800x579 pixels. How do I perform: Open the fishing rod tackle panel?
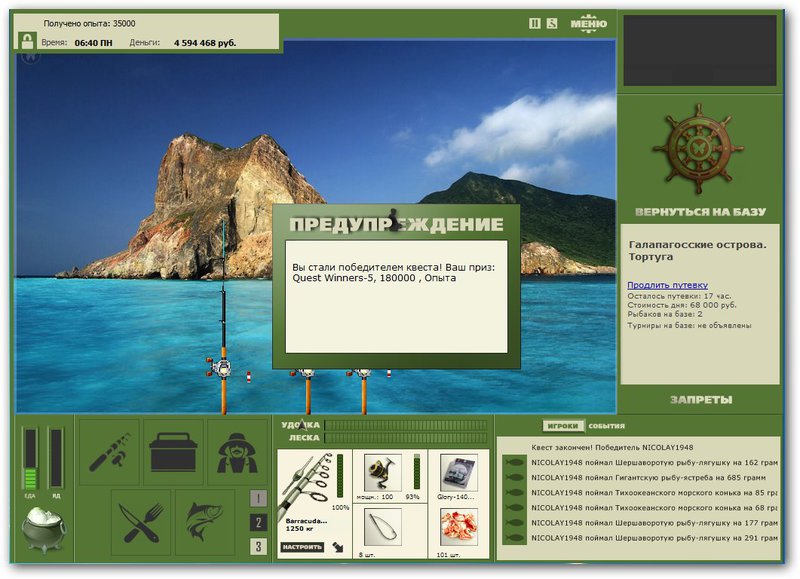pyautogui.click(x=109, y=452)
